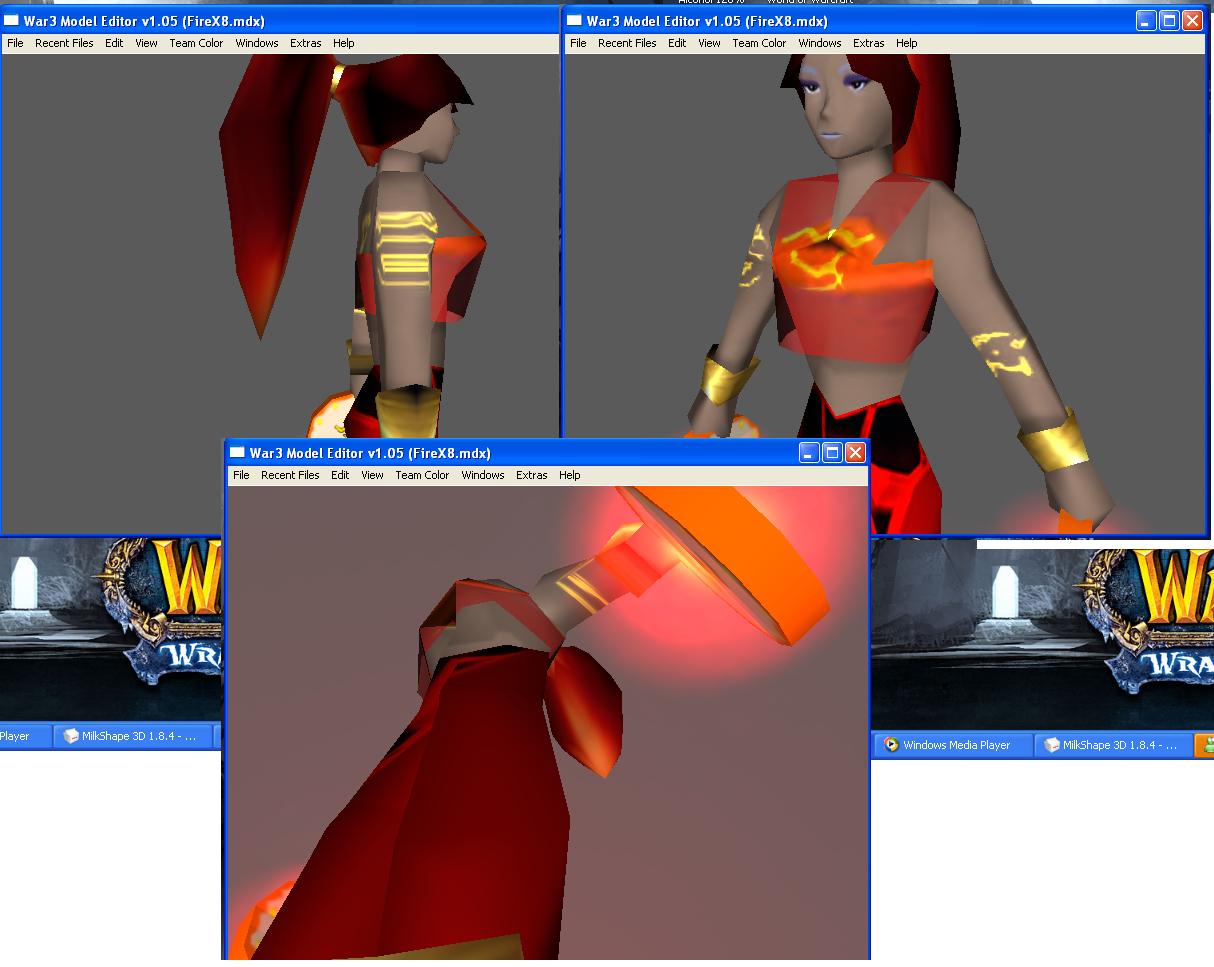Switch to MilkShape 3D on the right taskbar

click(x=1113, y=745)
